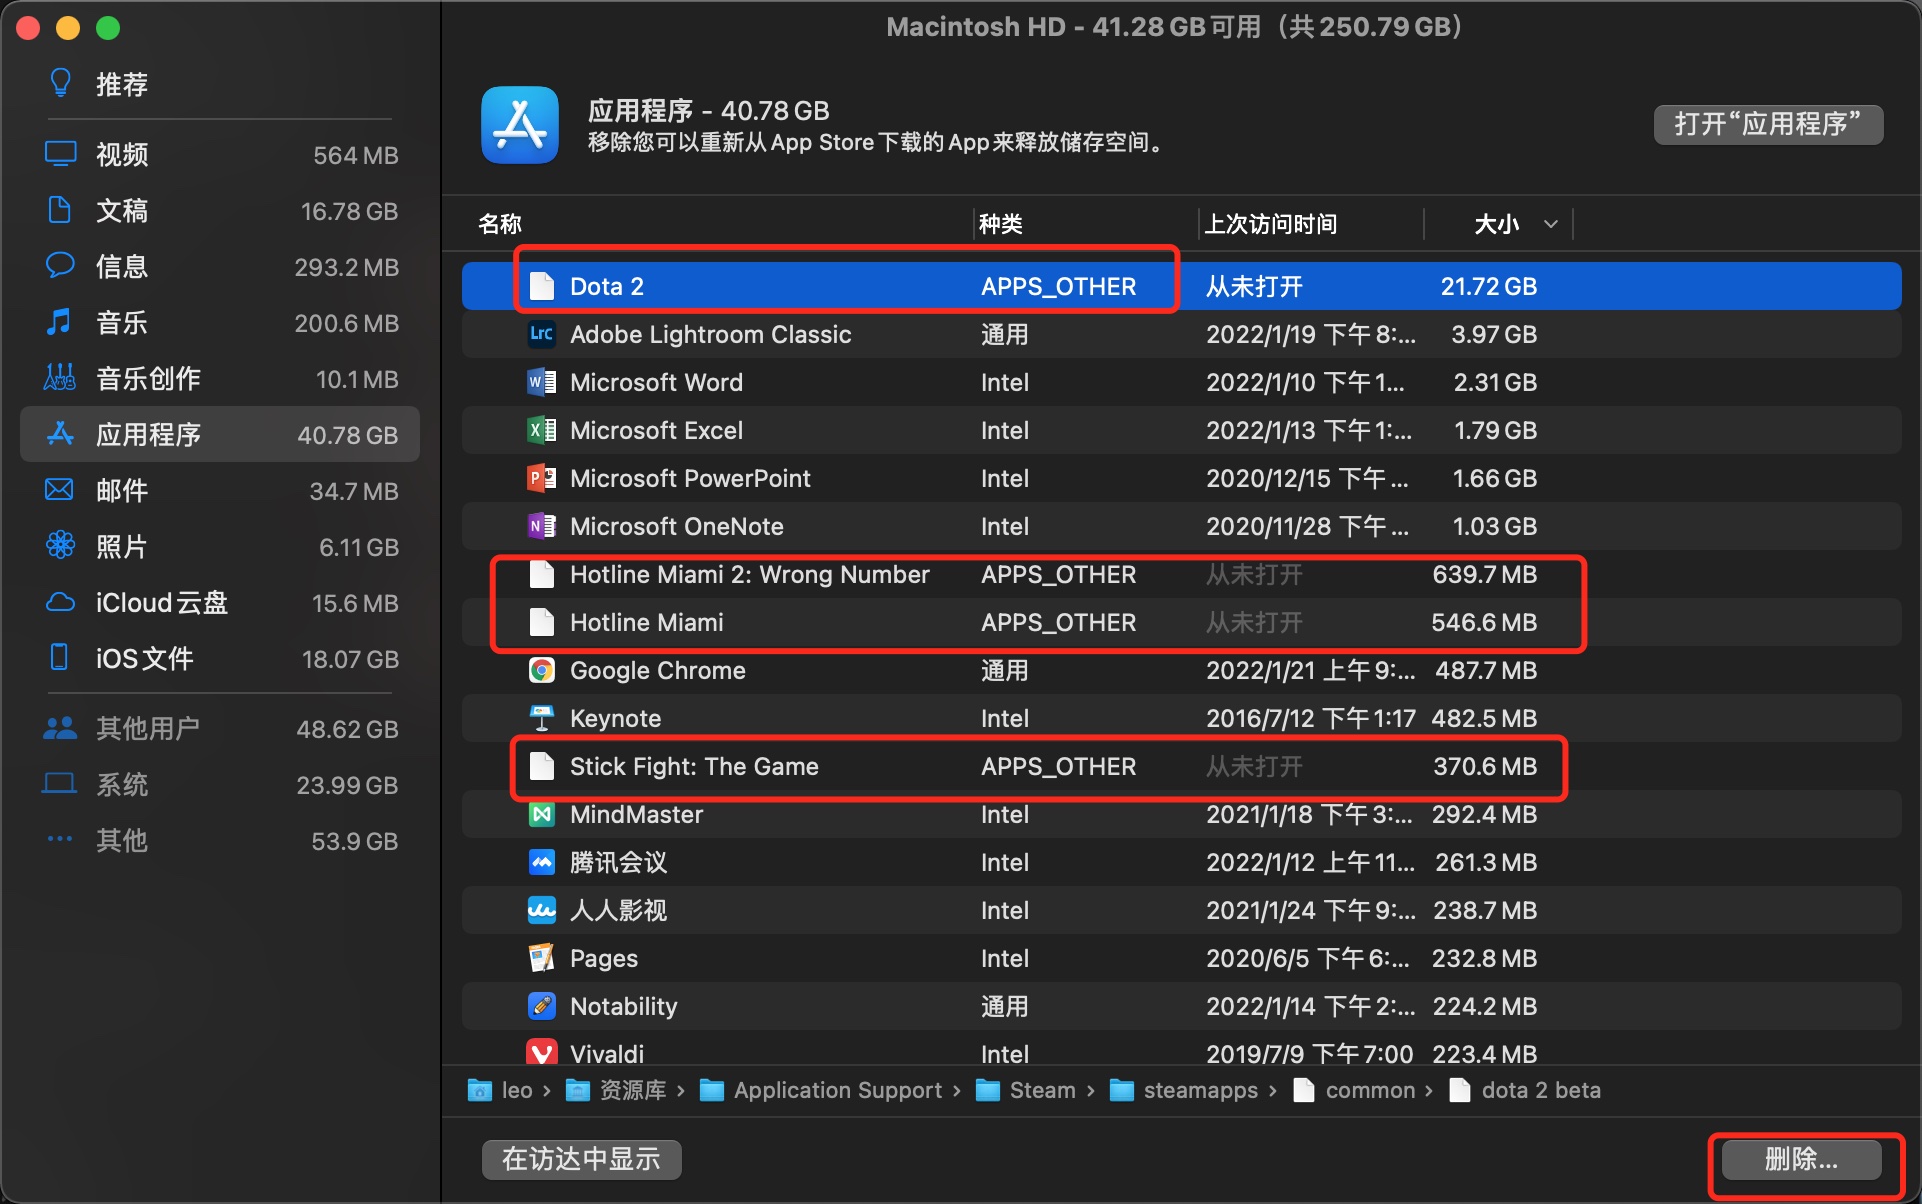1922x1204 pixels.
Task: Click the App Store icon in the header
Action: pyautogui.click(x=519, y=125)
